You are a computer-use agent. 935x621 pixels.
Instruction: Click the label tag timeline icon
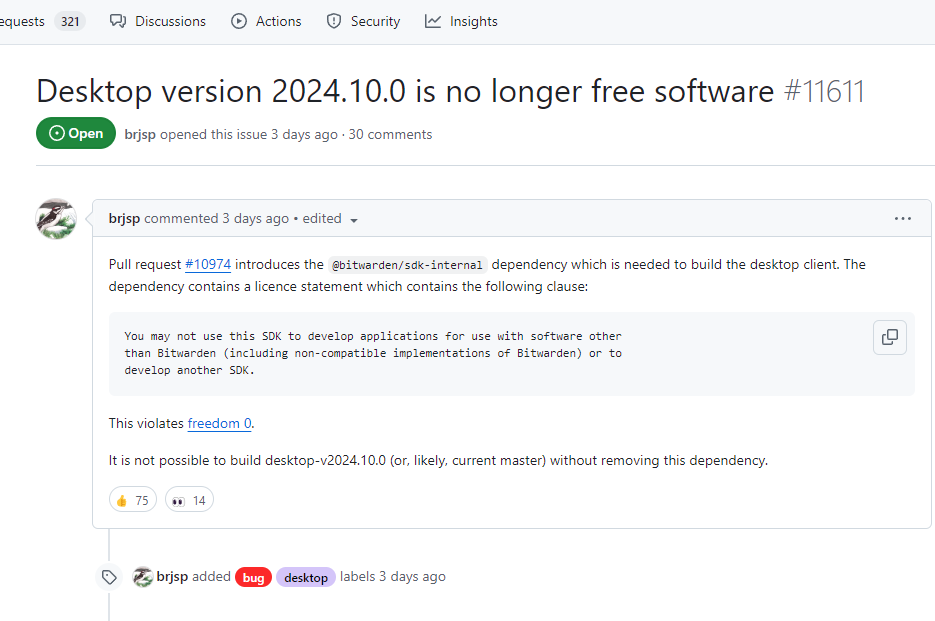[109, 577]
